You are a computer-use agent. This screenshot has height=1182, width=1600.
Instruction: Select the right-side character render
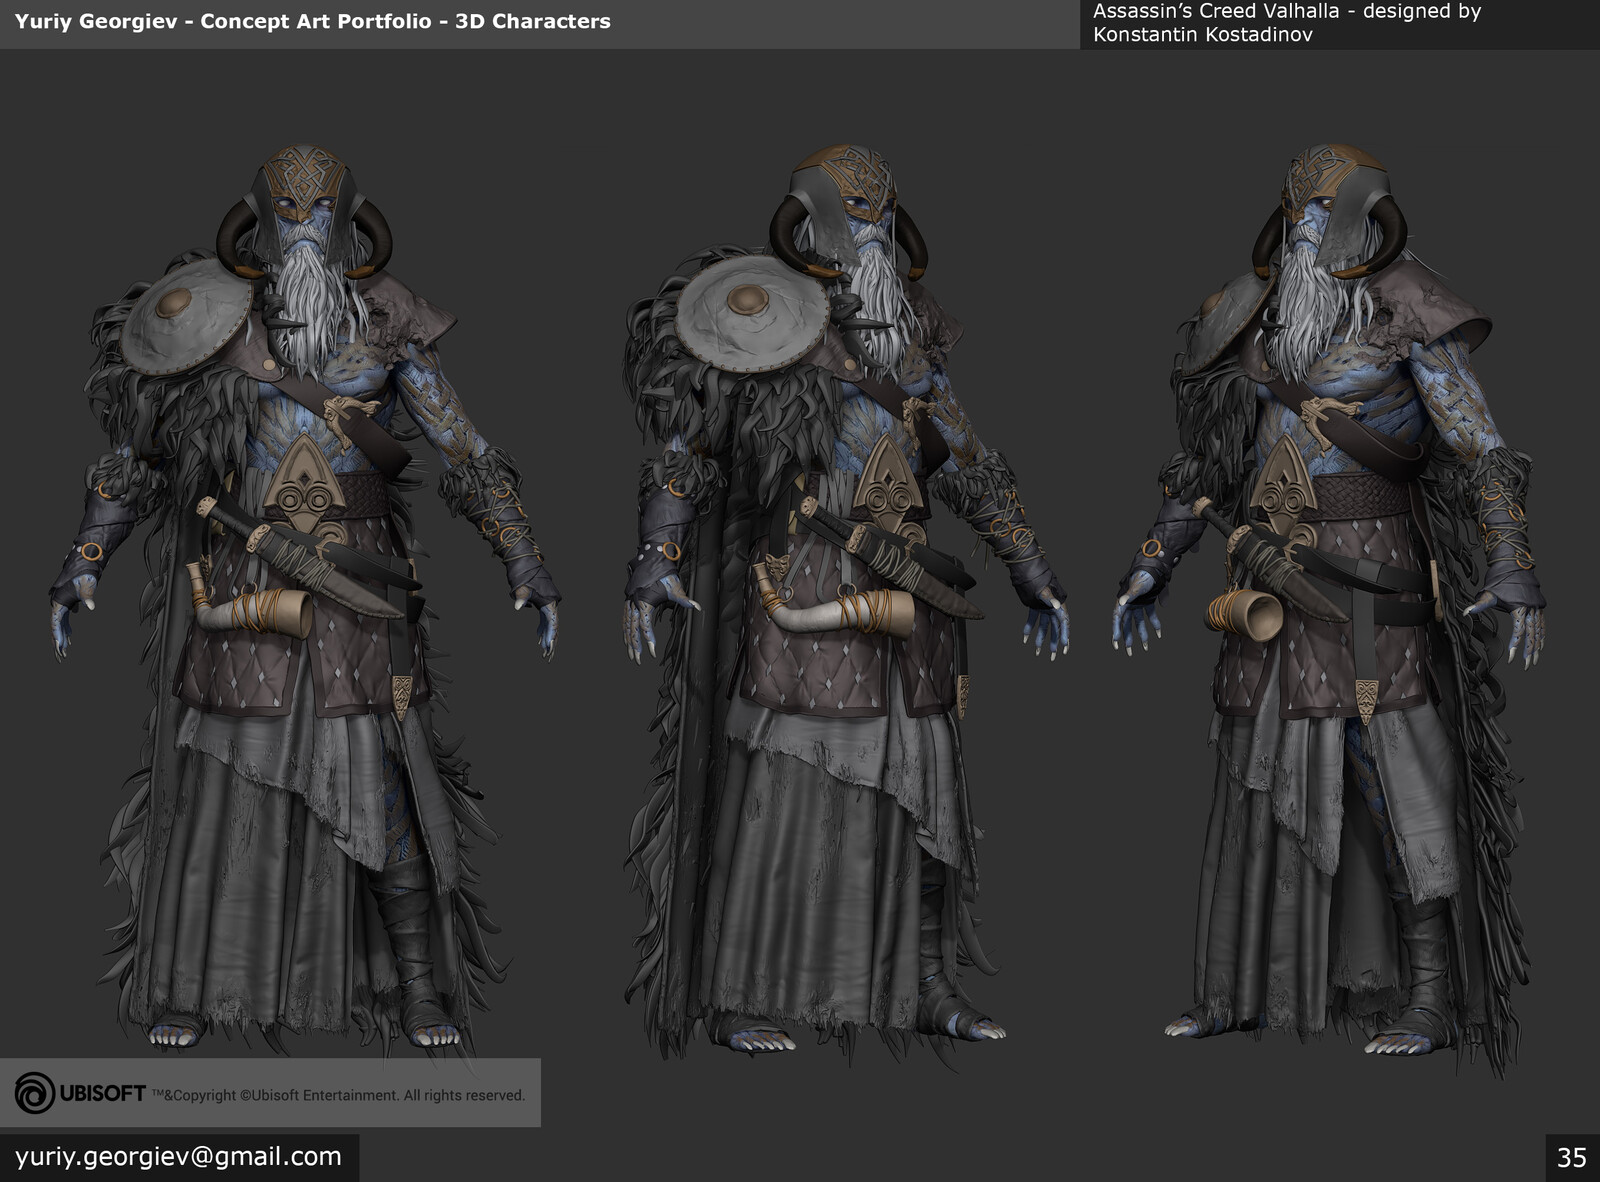coord(1330,609)
